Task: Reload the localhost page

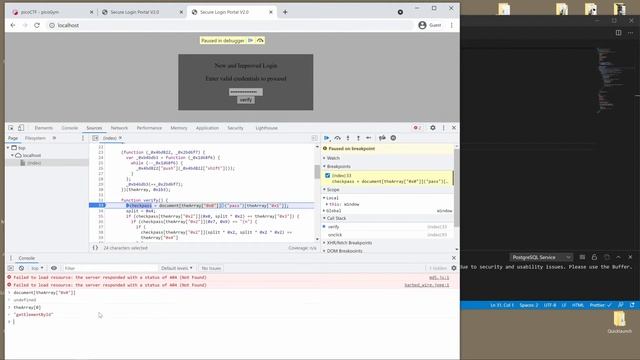Action: (37, 25)
